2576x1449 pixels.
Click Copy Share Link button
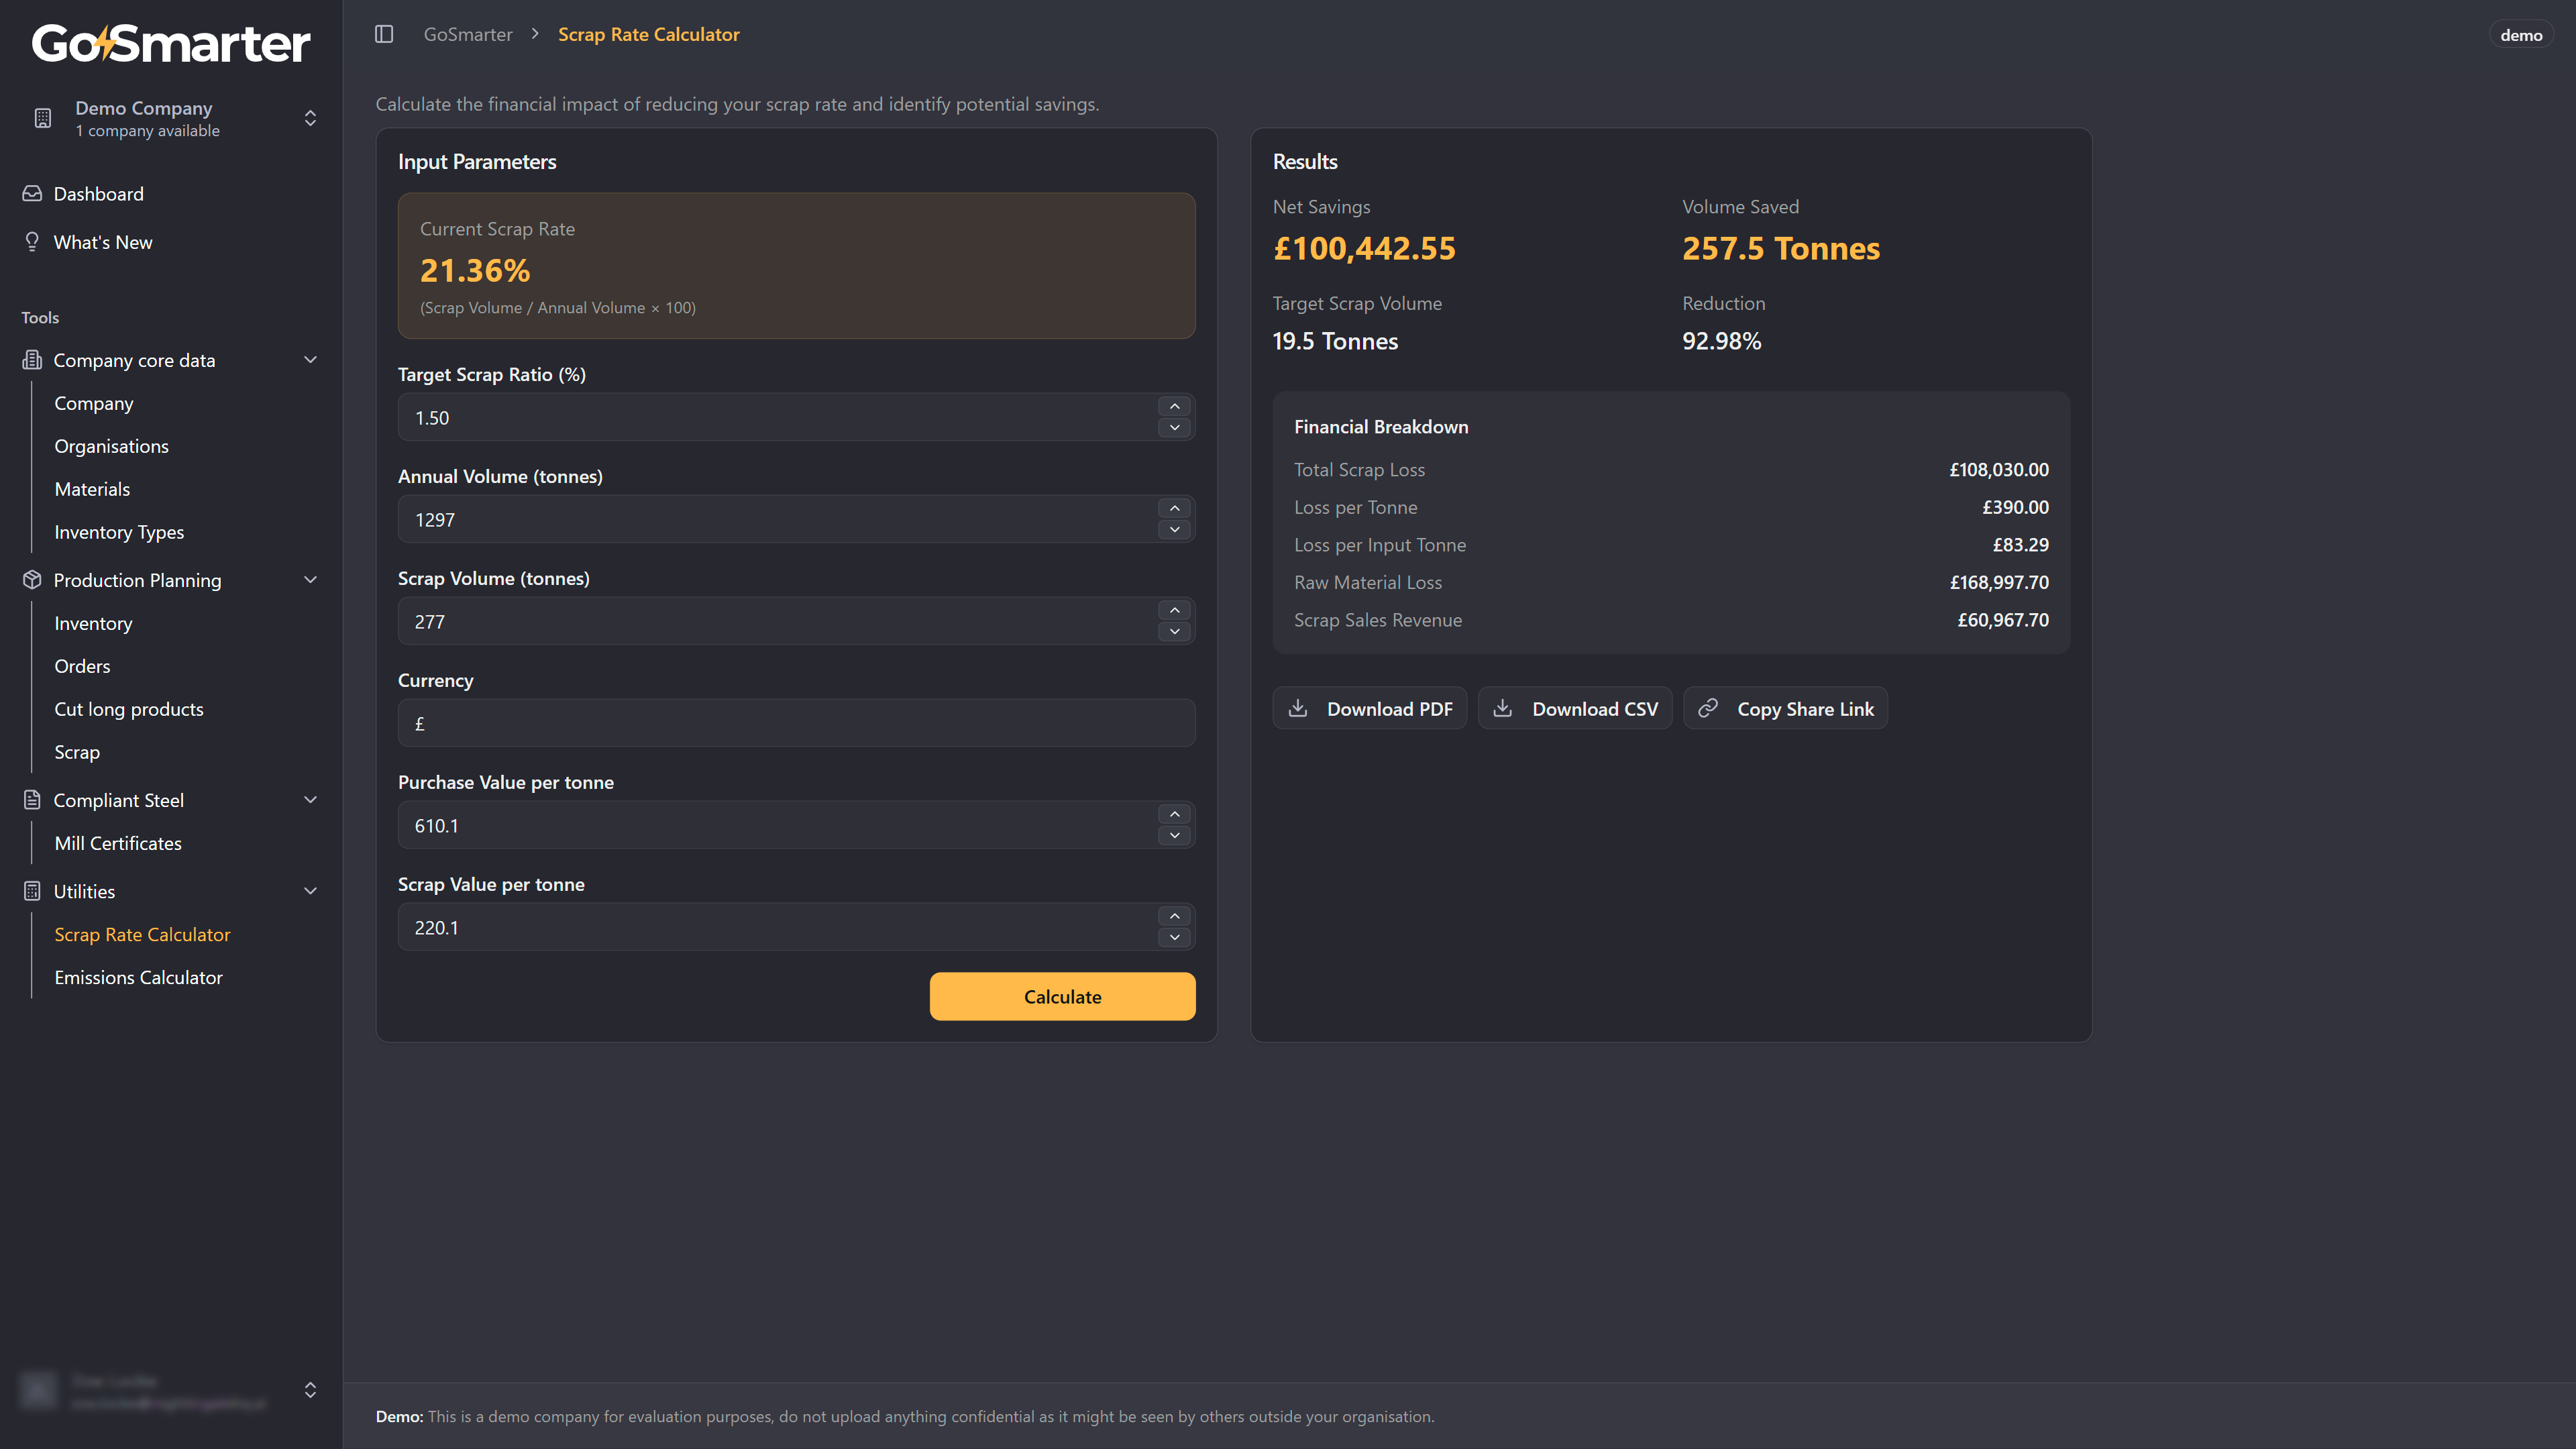1785,709
